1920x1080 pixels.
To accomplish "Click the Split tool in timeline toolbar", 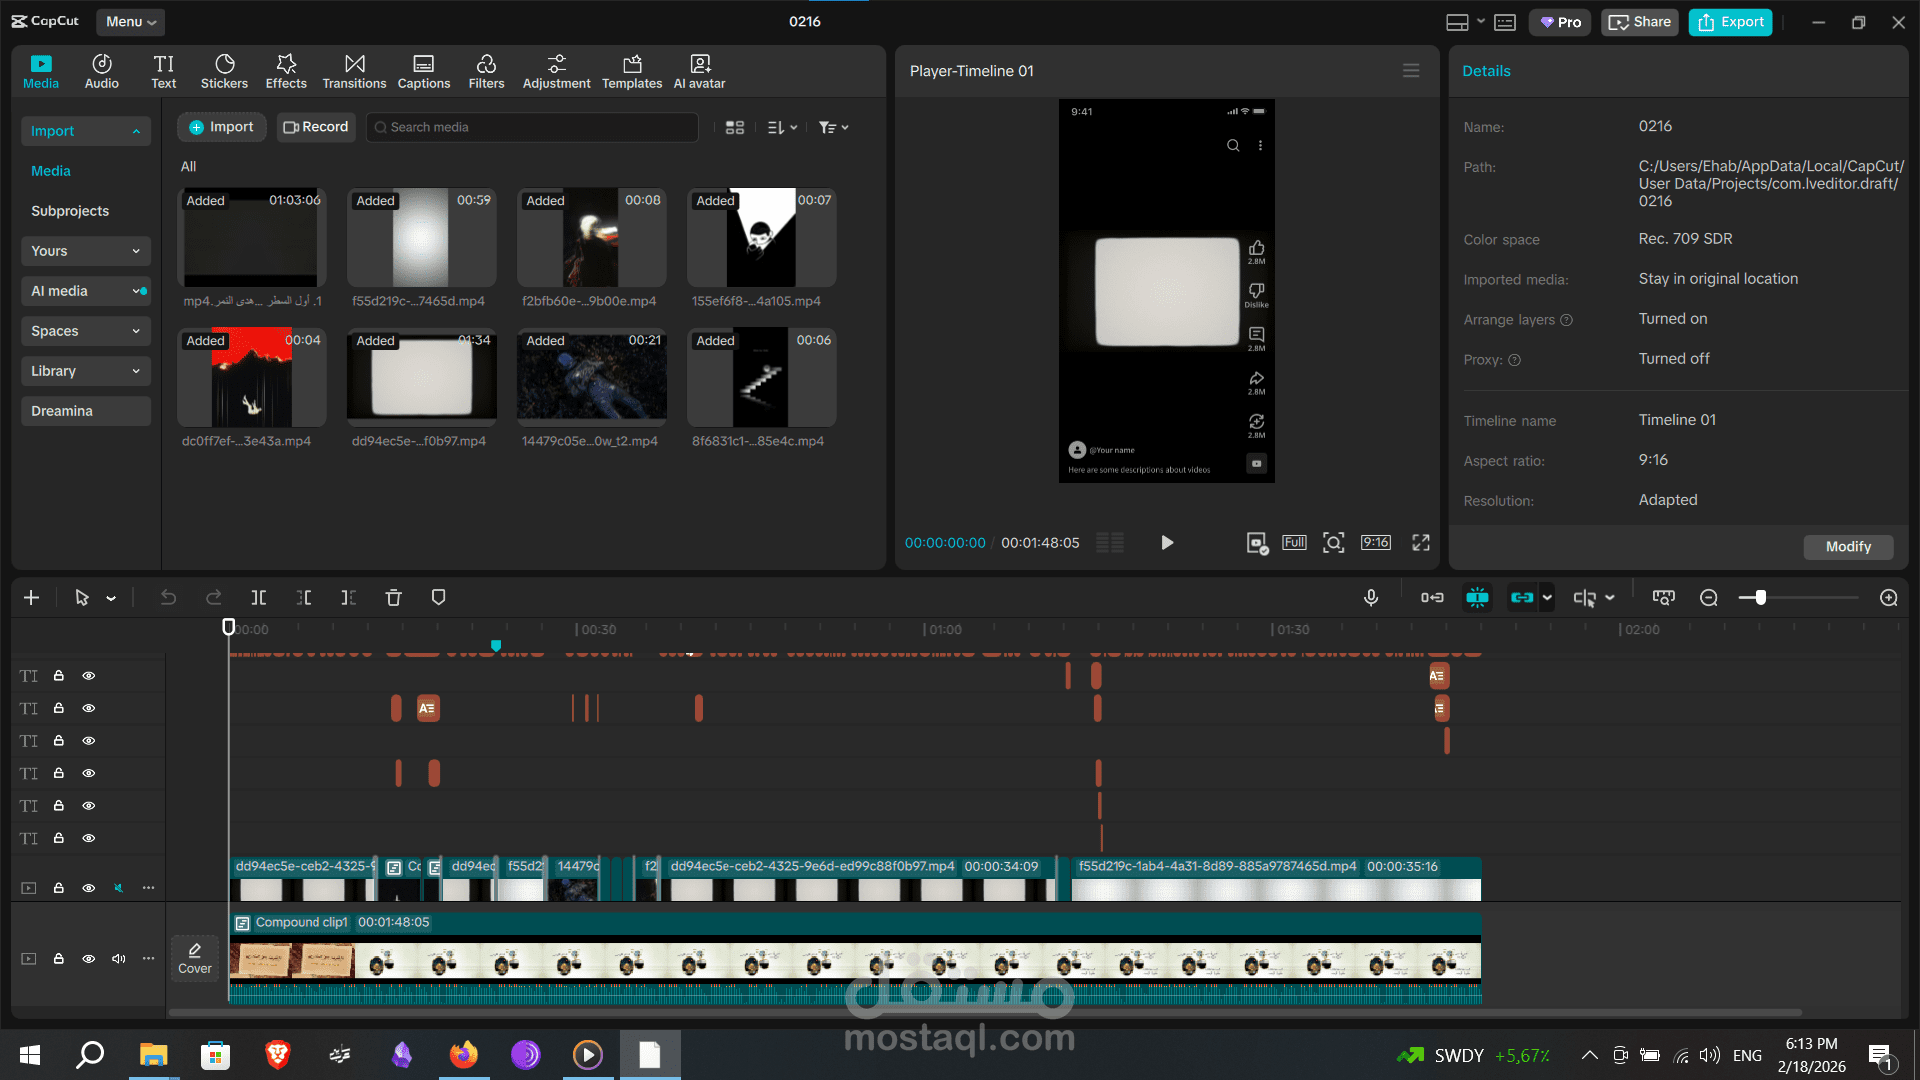I will [x=258, y=597].
